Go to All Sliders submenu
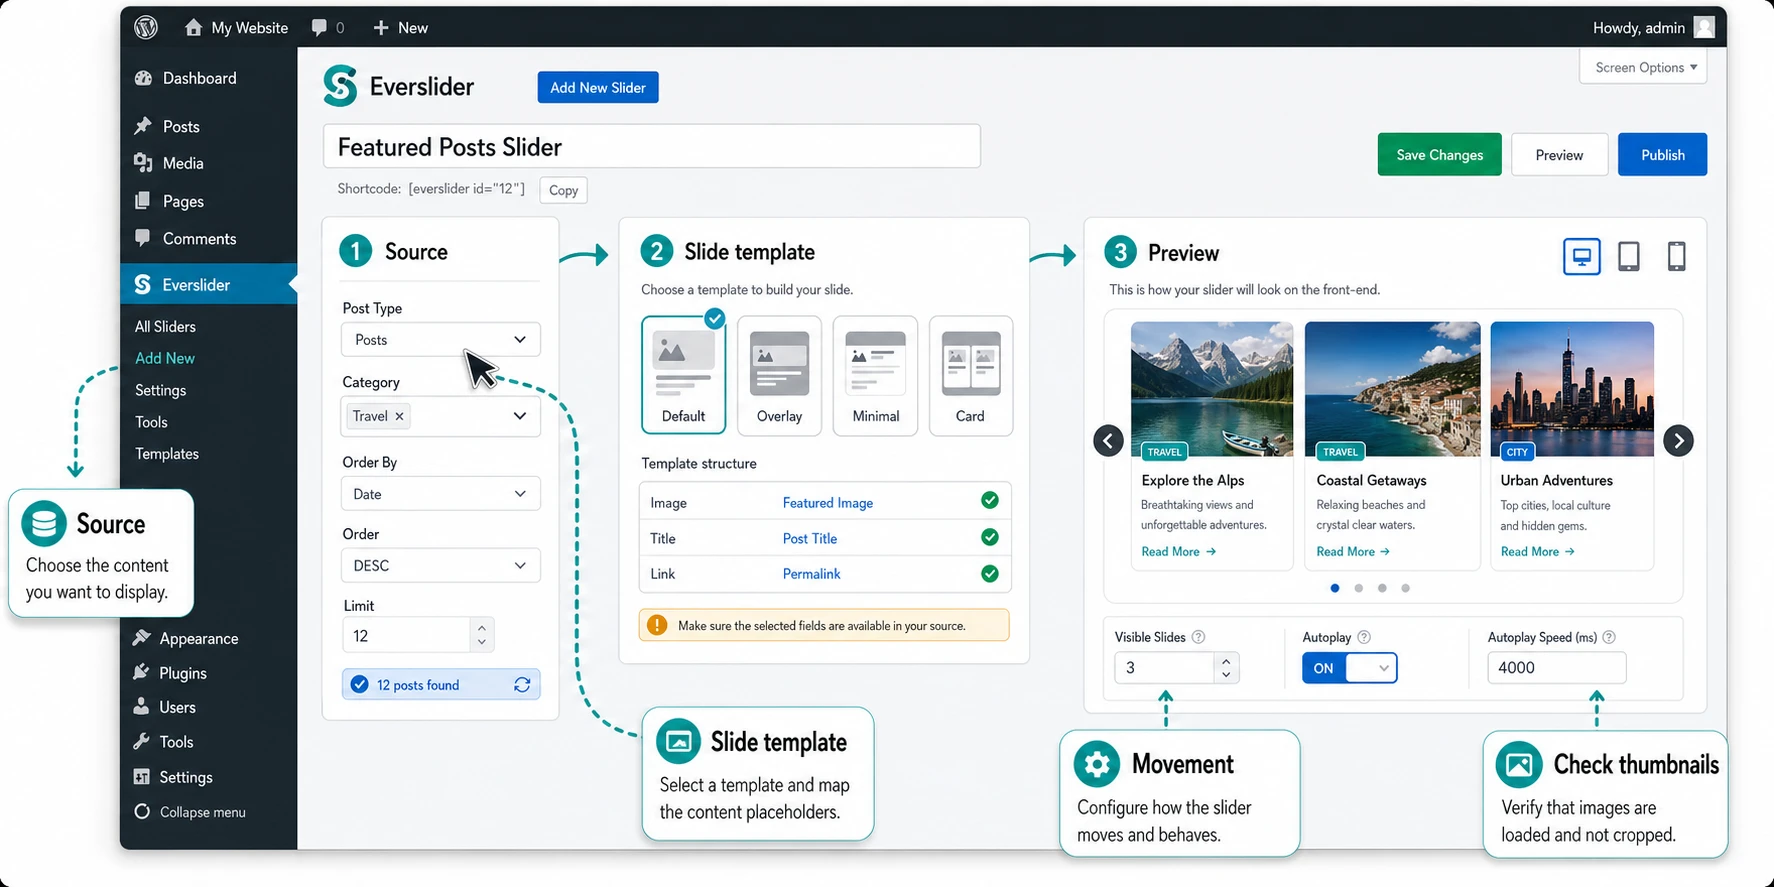1774x887 pixels. click(165, 326)
